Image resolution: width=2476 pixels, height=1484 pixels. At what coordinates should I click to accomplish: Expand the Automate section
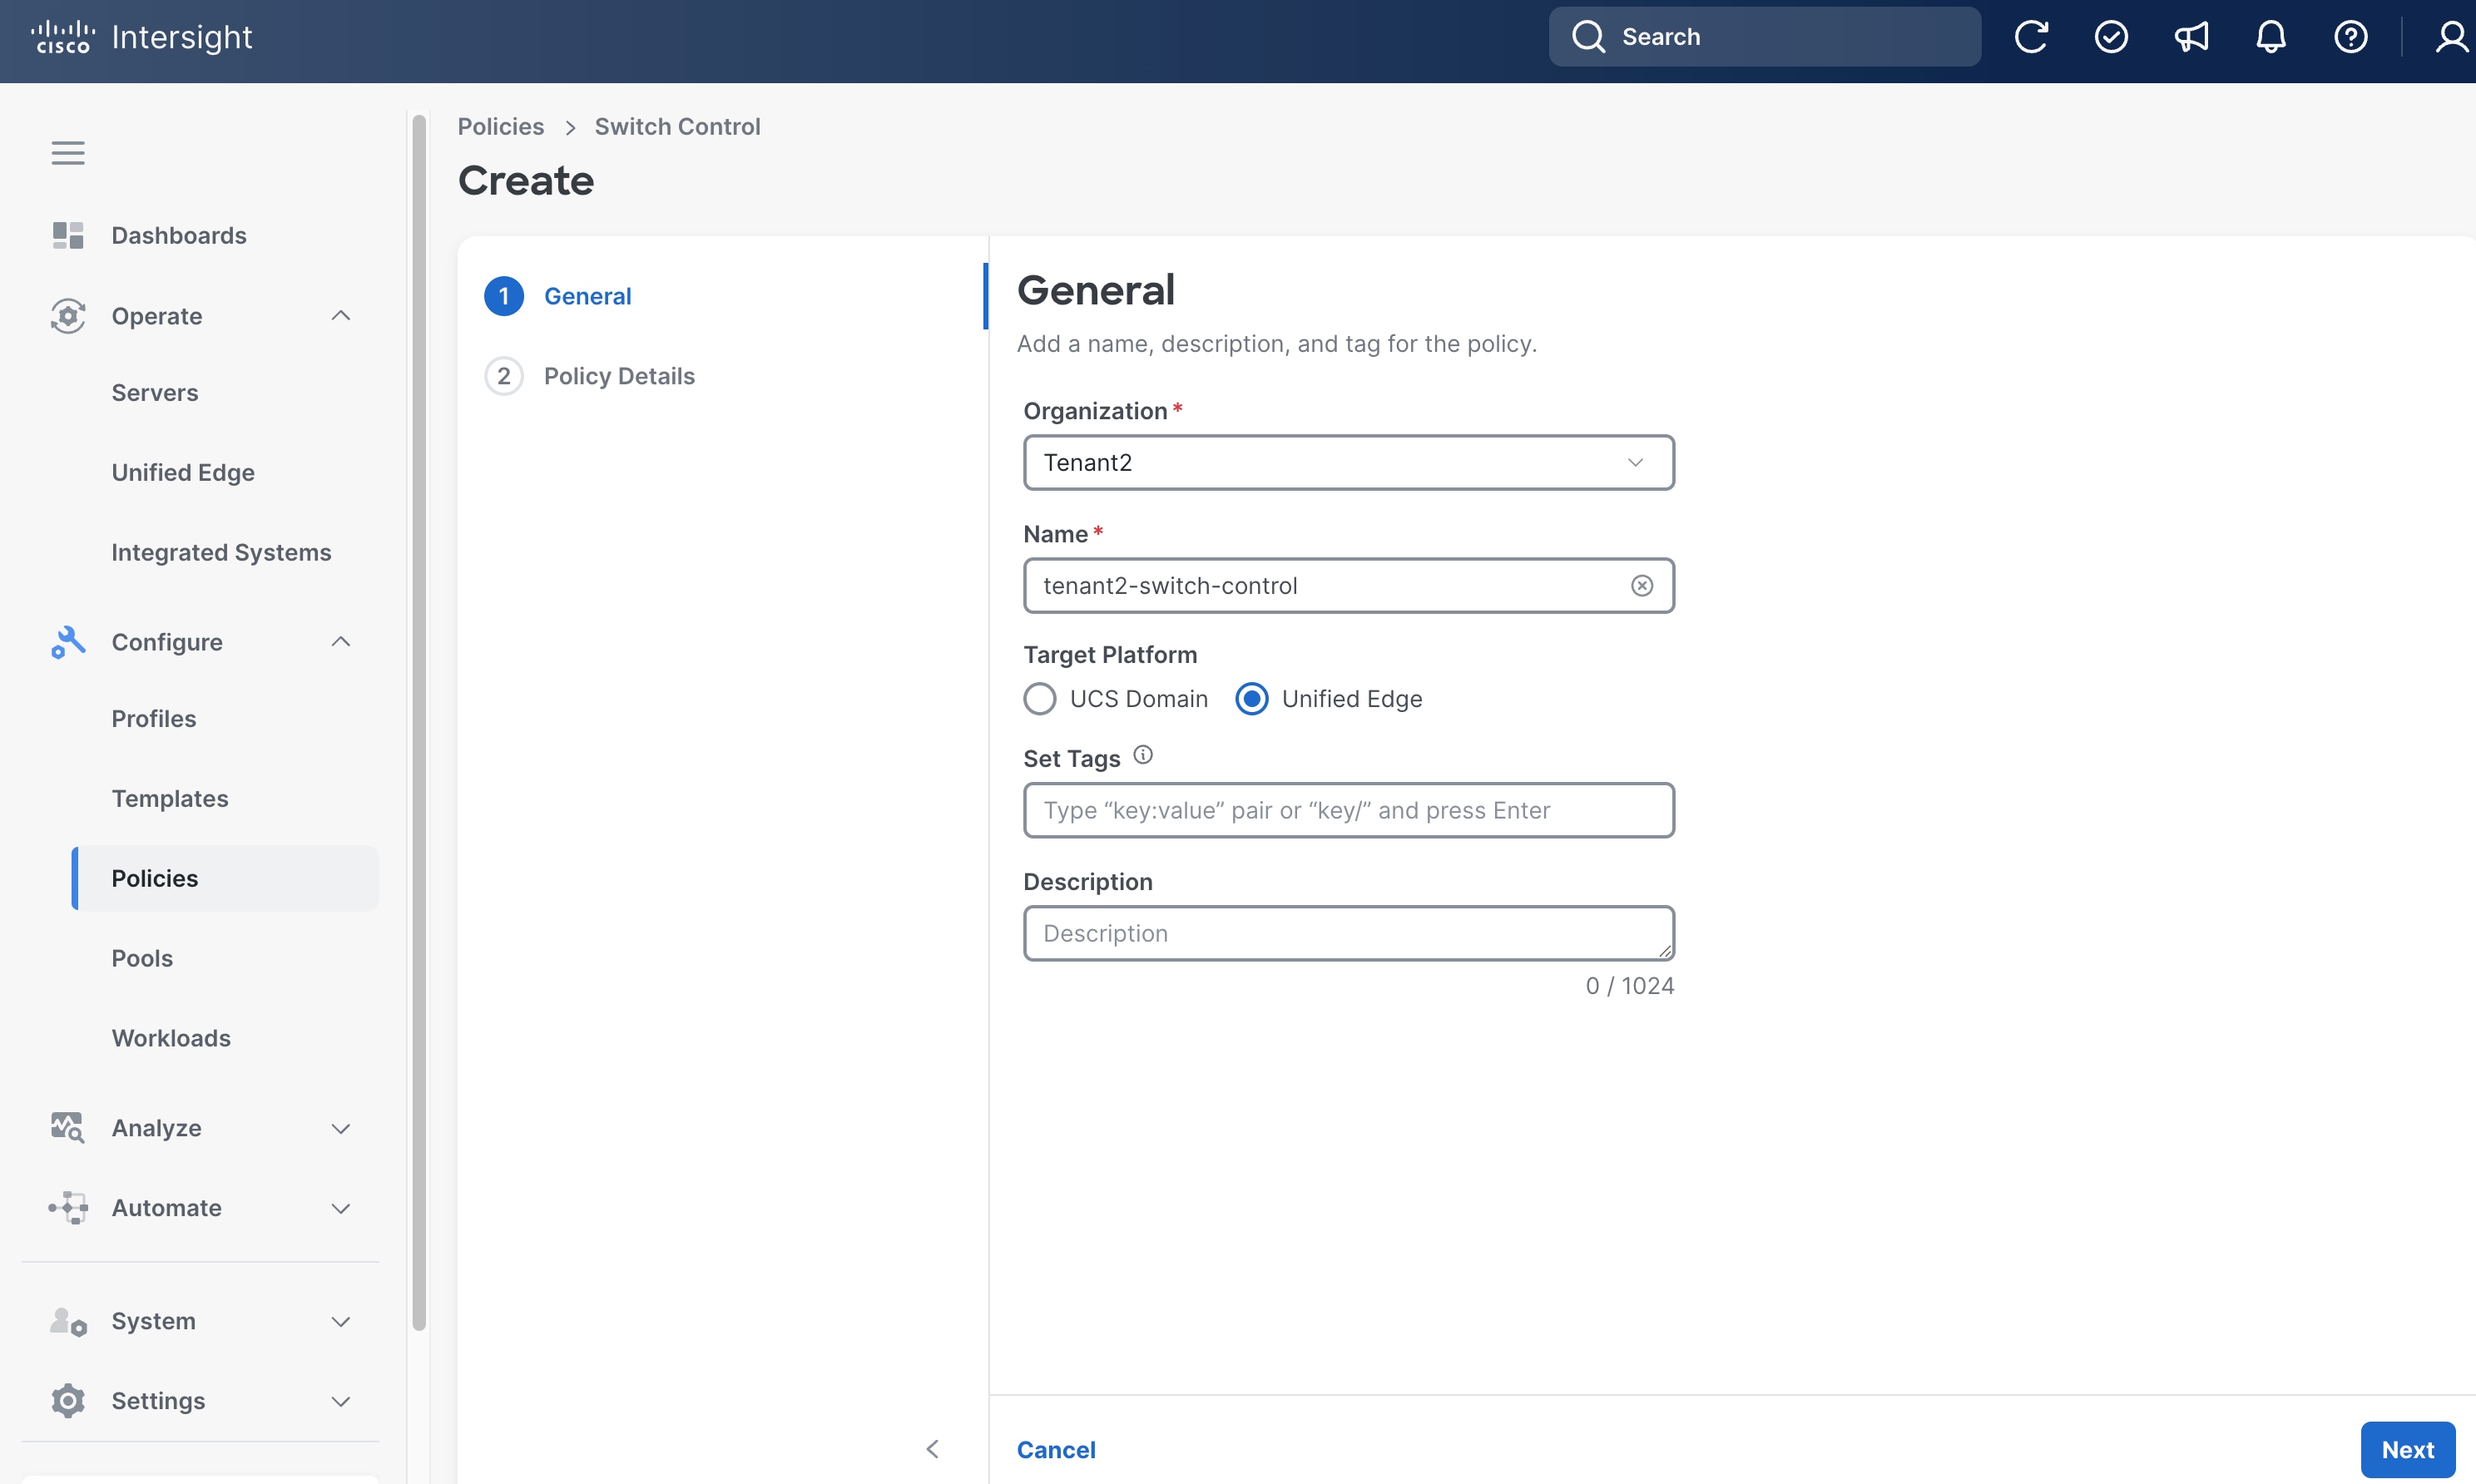(x=341, y=1208)
